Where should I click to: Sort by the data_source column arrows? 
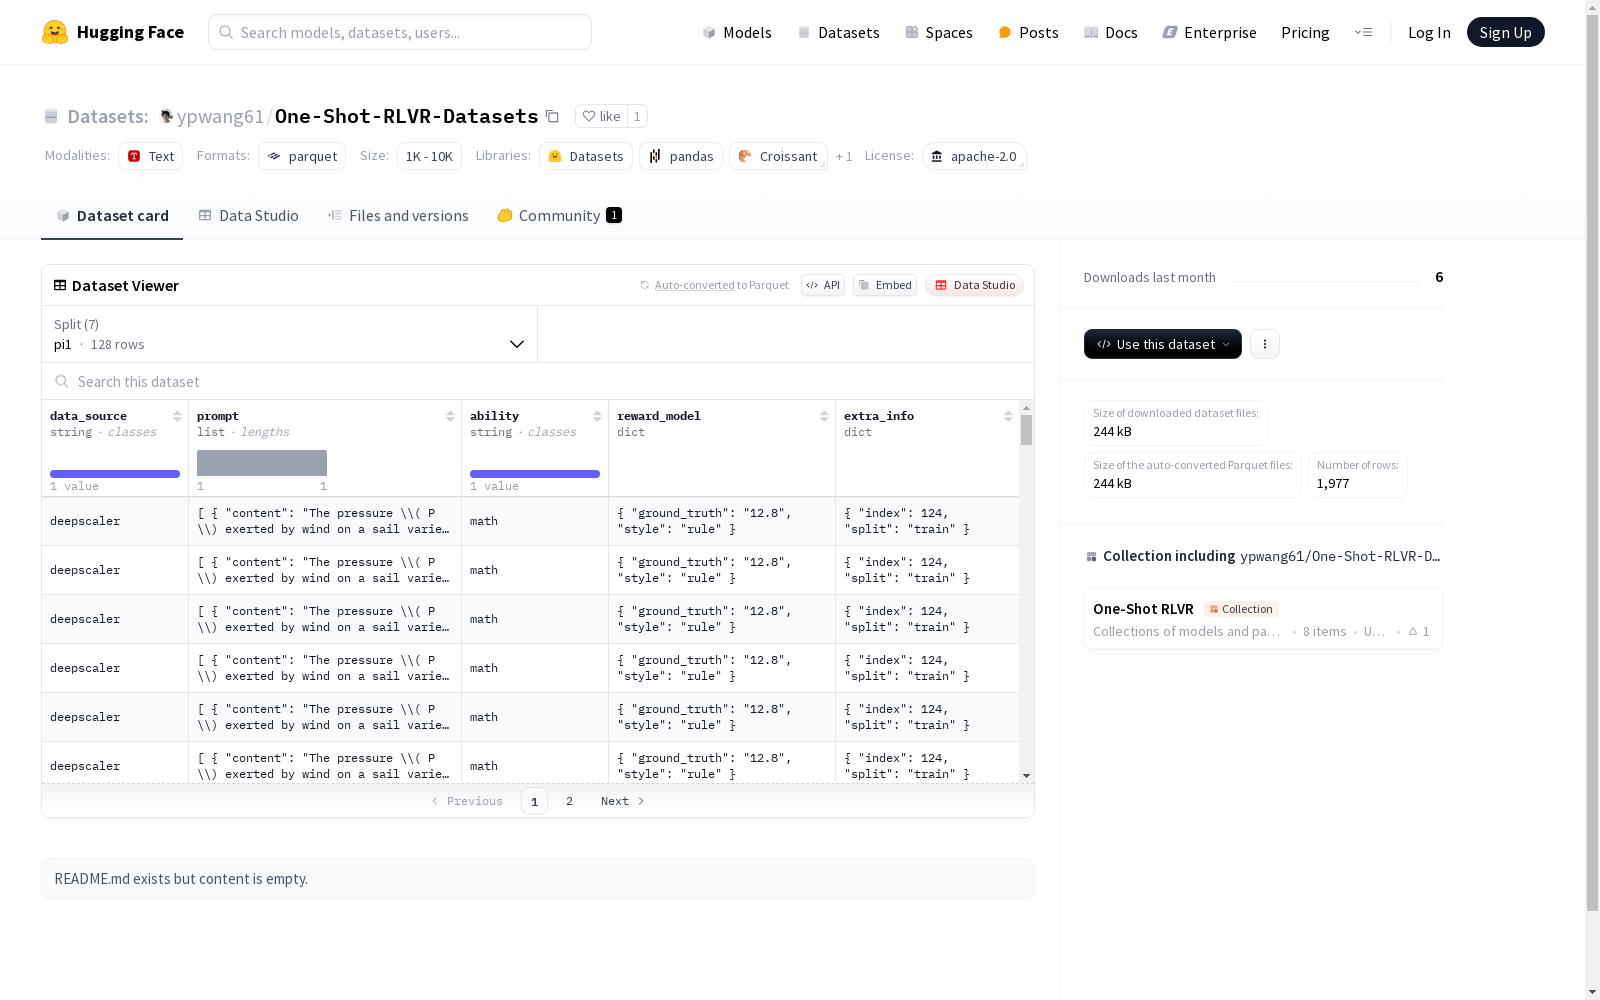coord(177,416)
